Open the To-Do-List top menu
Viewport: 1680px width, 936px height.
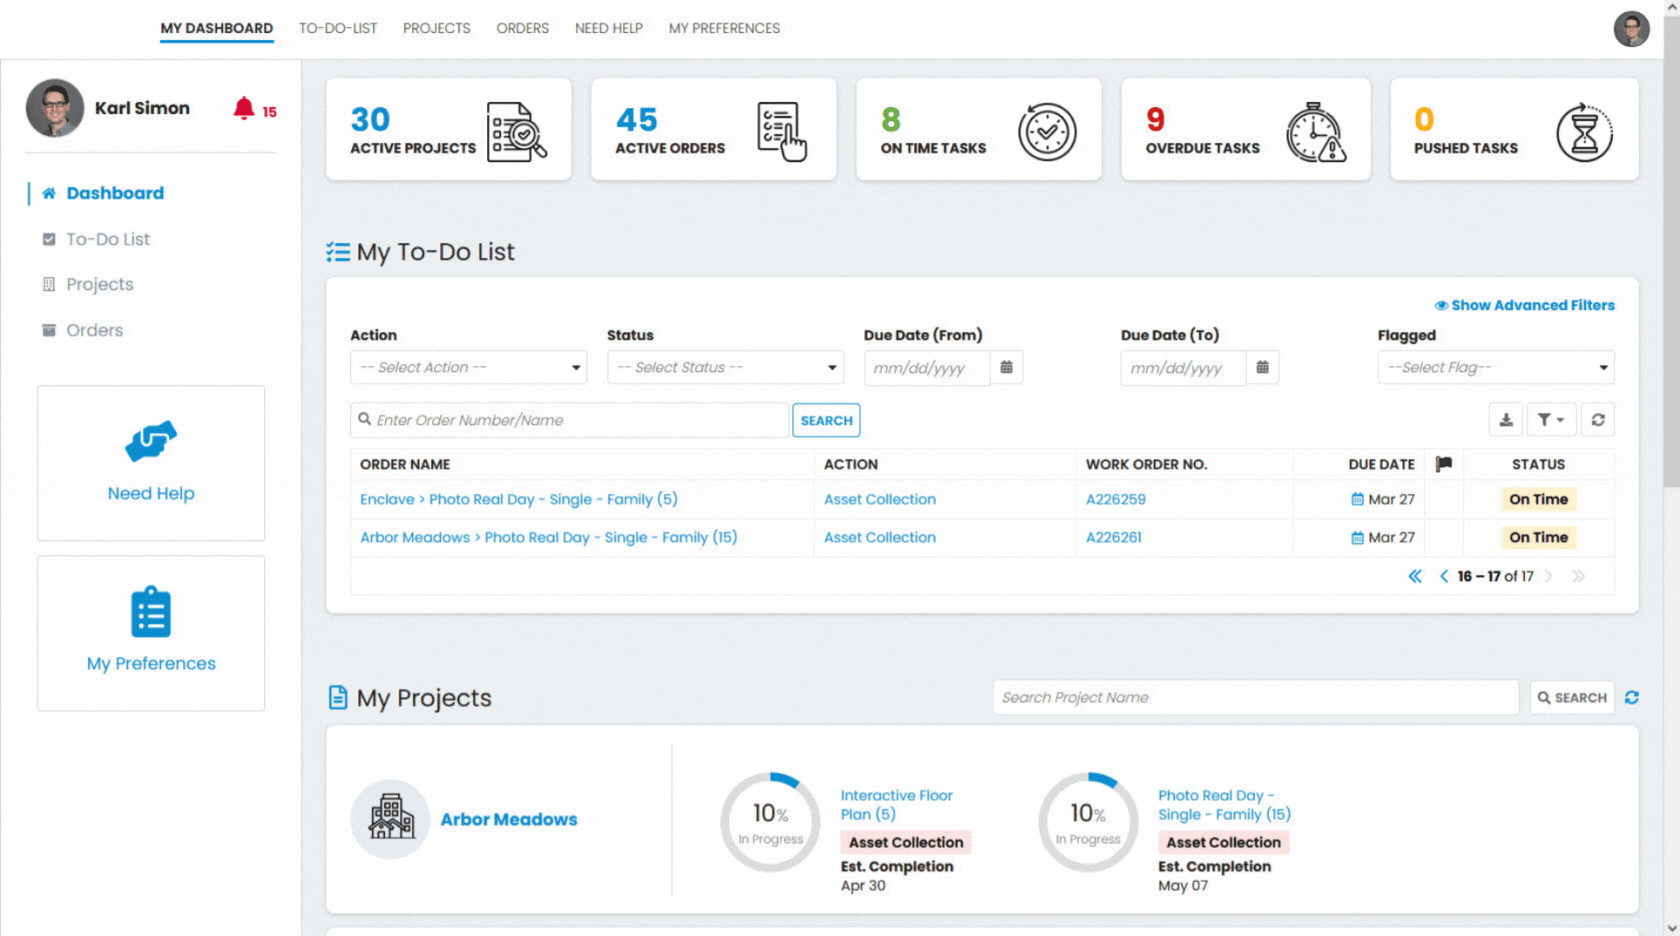tap(338, 28)
